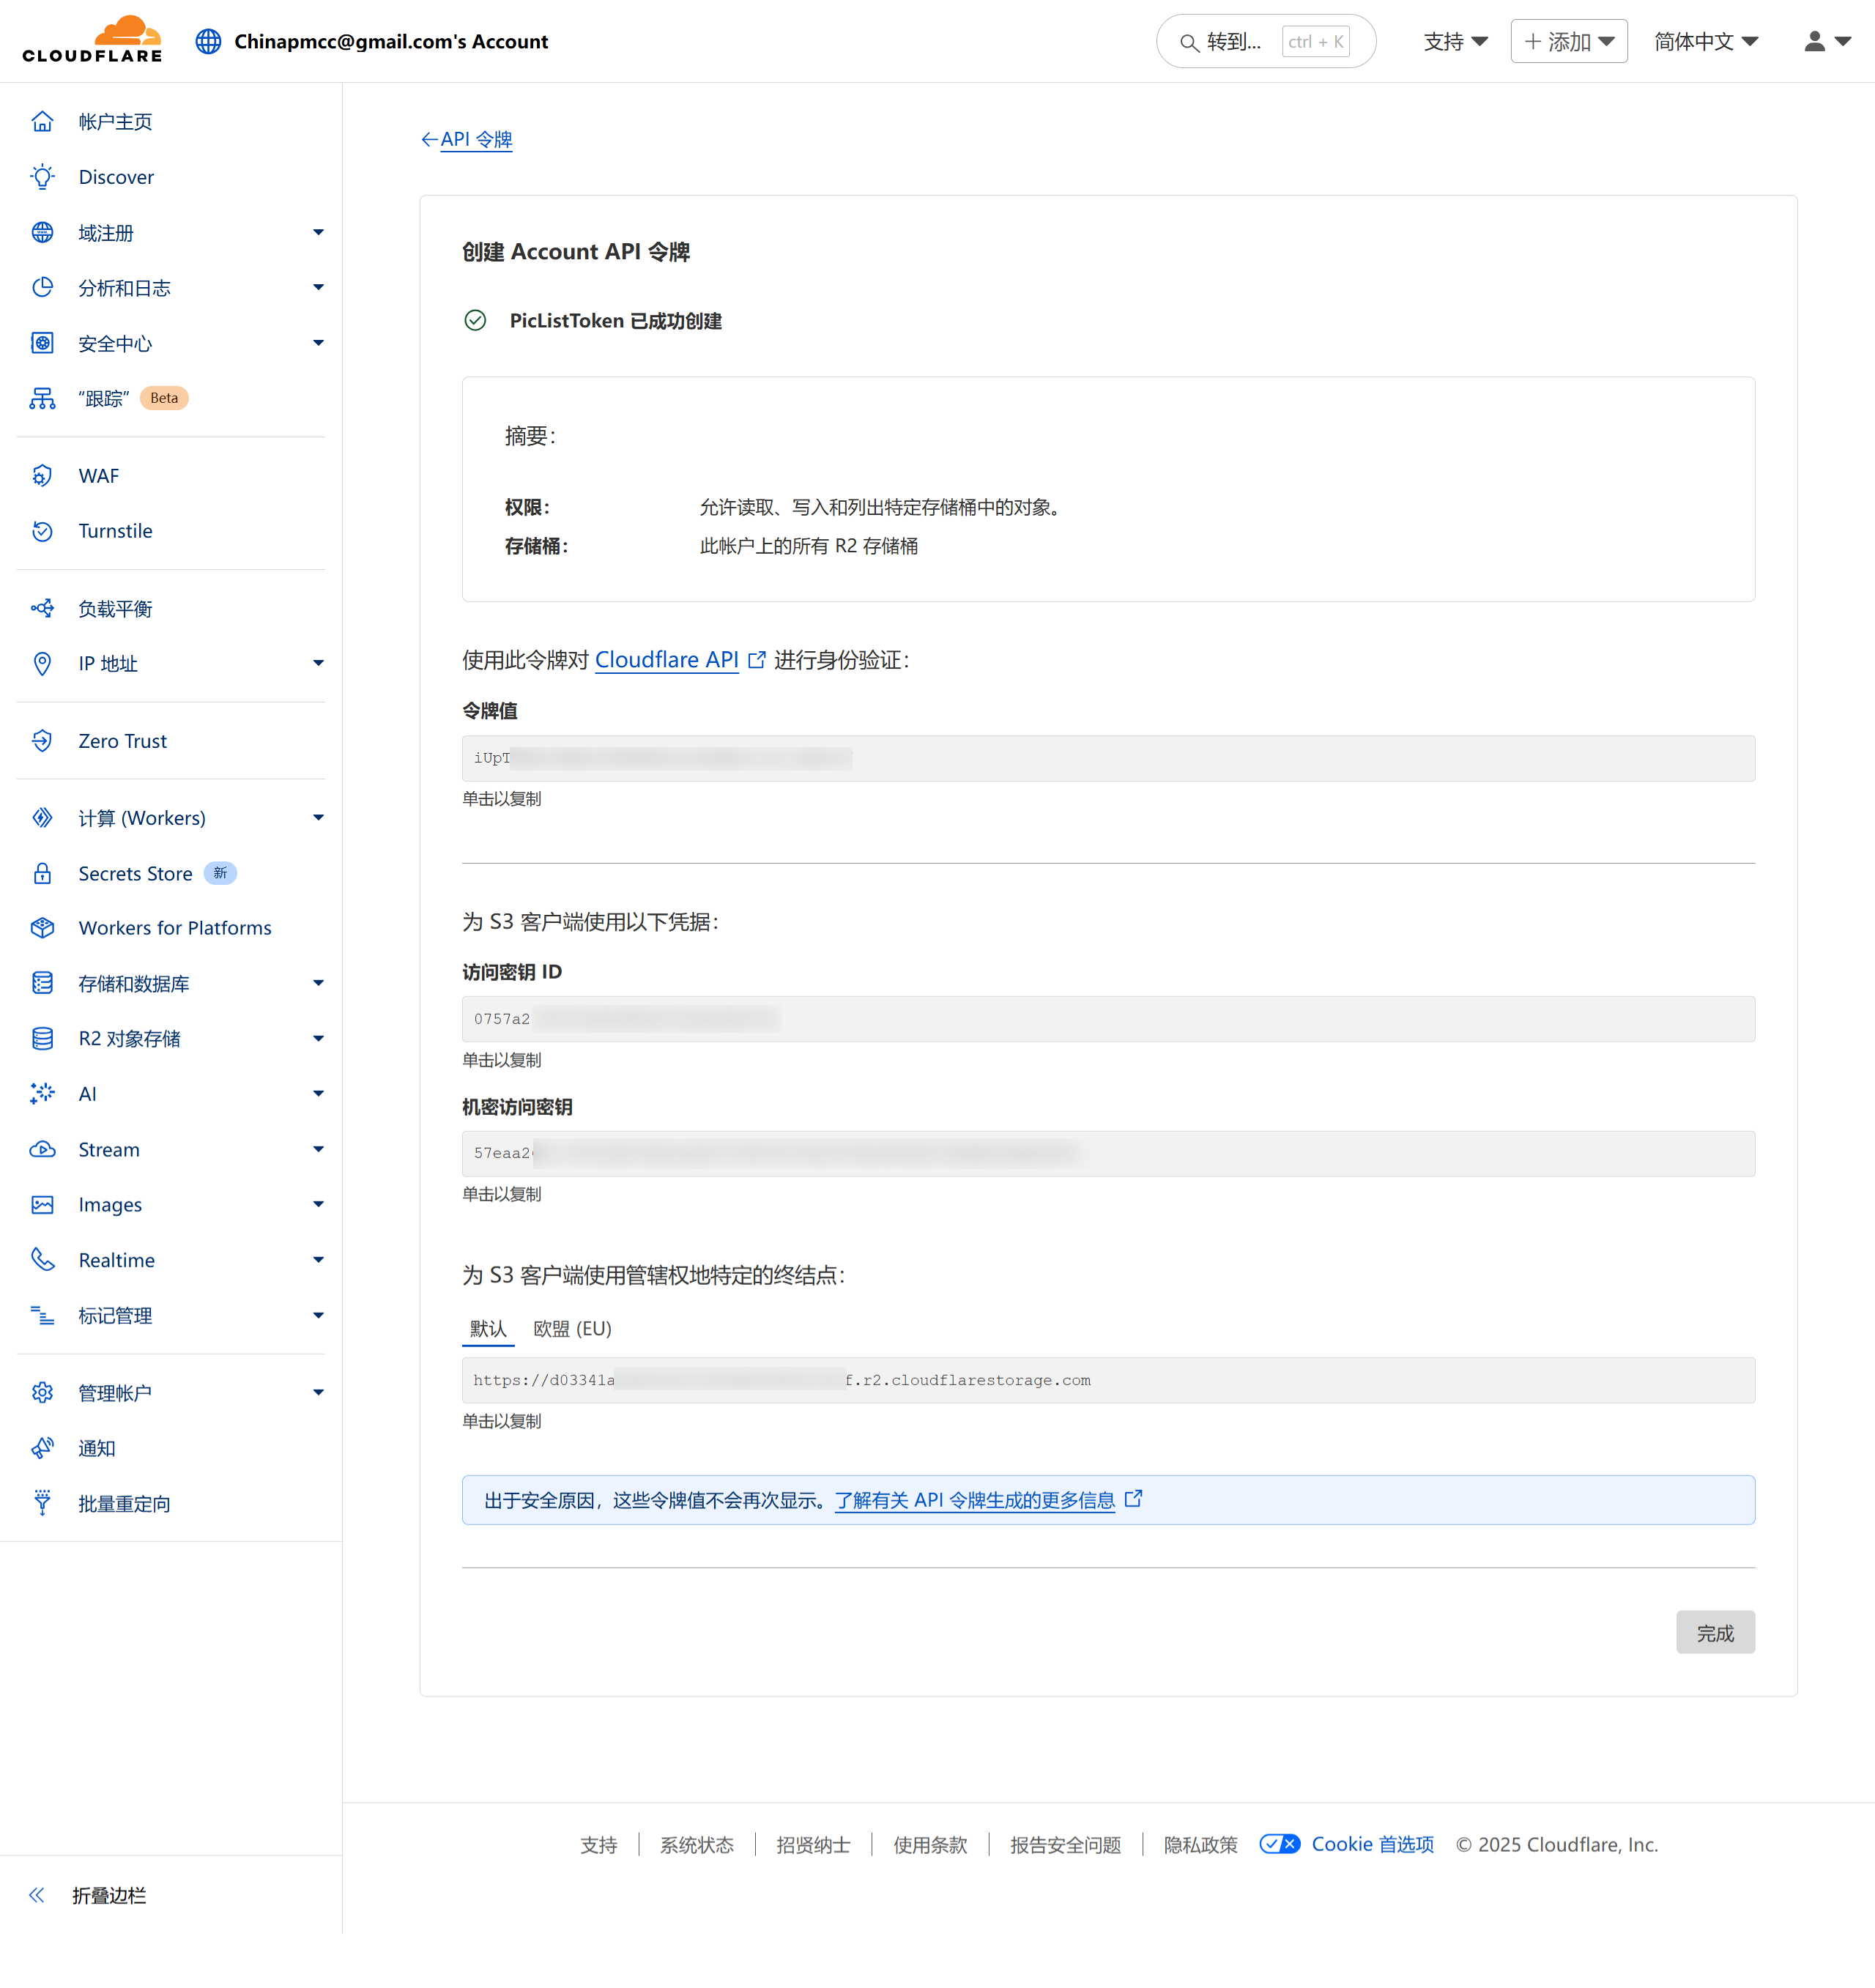Viewport: 1875px width, 1988px height.
Task: Click the Turnstile sidebar icon
Action: click(42, 531)
